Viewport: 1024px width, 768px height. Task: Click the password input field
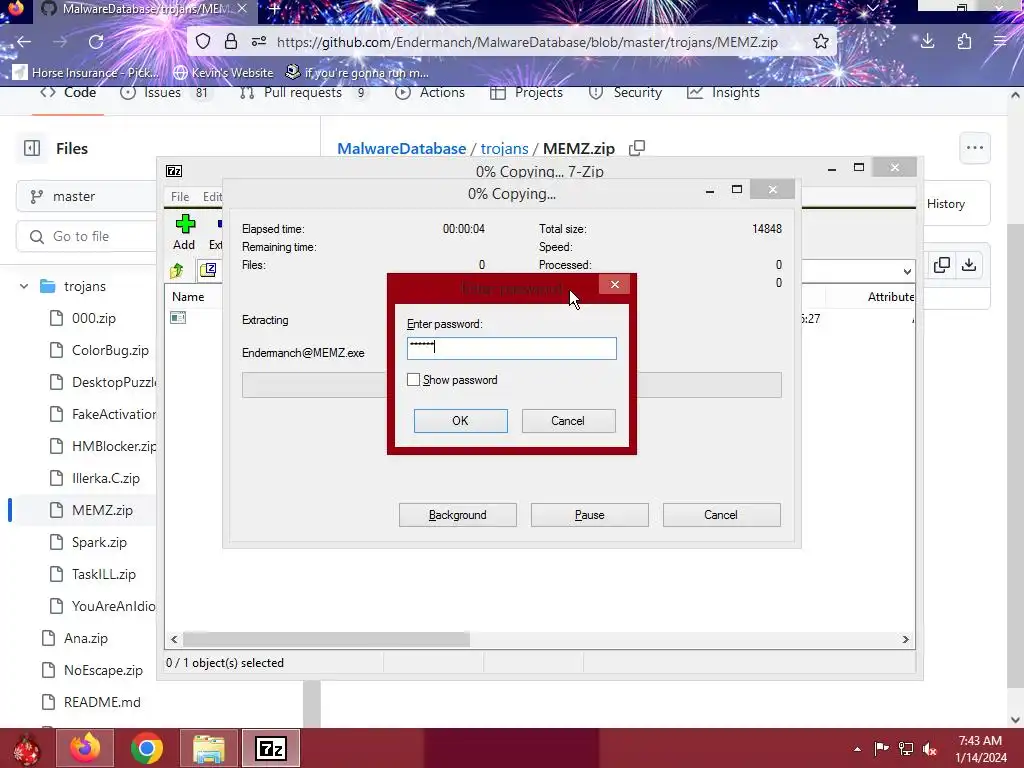point(511,348)
